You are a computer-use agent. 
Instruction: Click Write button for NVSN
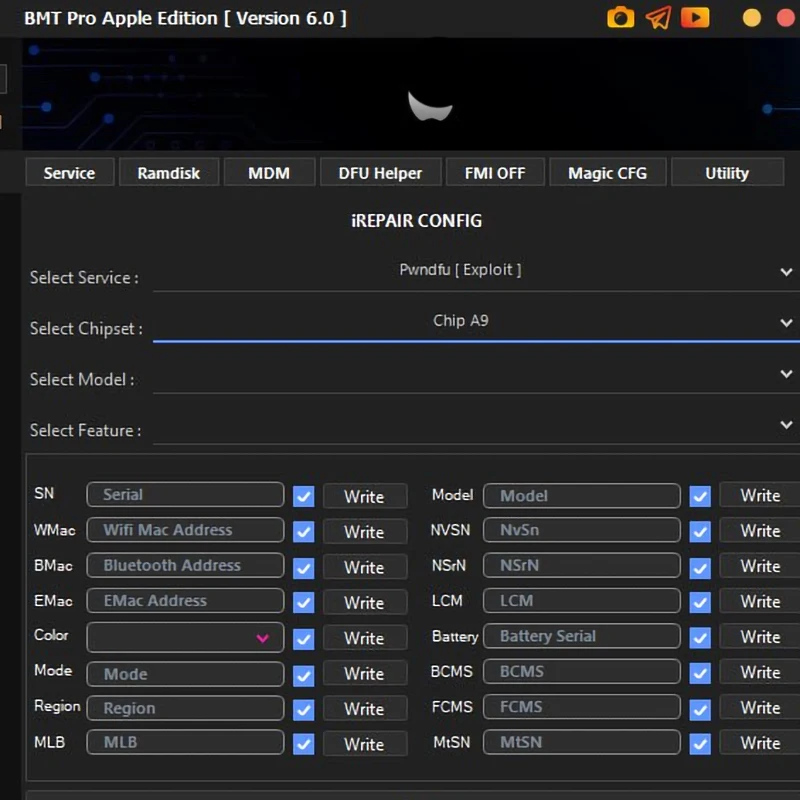(x=760, y=531)
